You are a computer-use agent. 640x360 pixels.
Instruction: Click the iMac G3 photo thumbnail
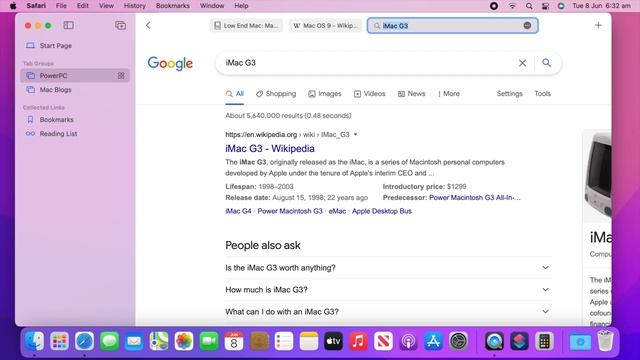tap(597, 176)
